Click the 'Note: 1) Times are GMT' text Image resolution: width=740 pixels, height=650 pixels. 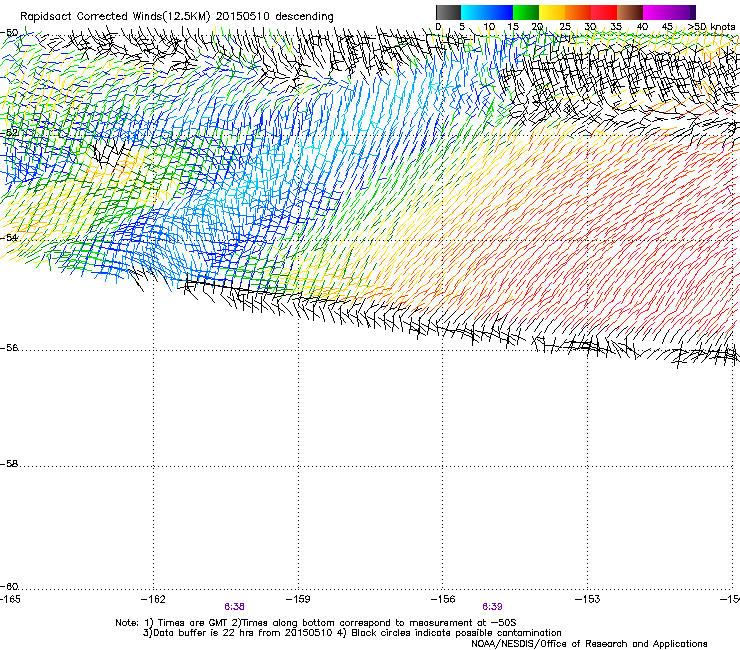(173, 623)
